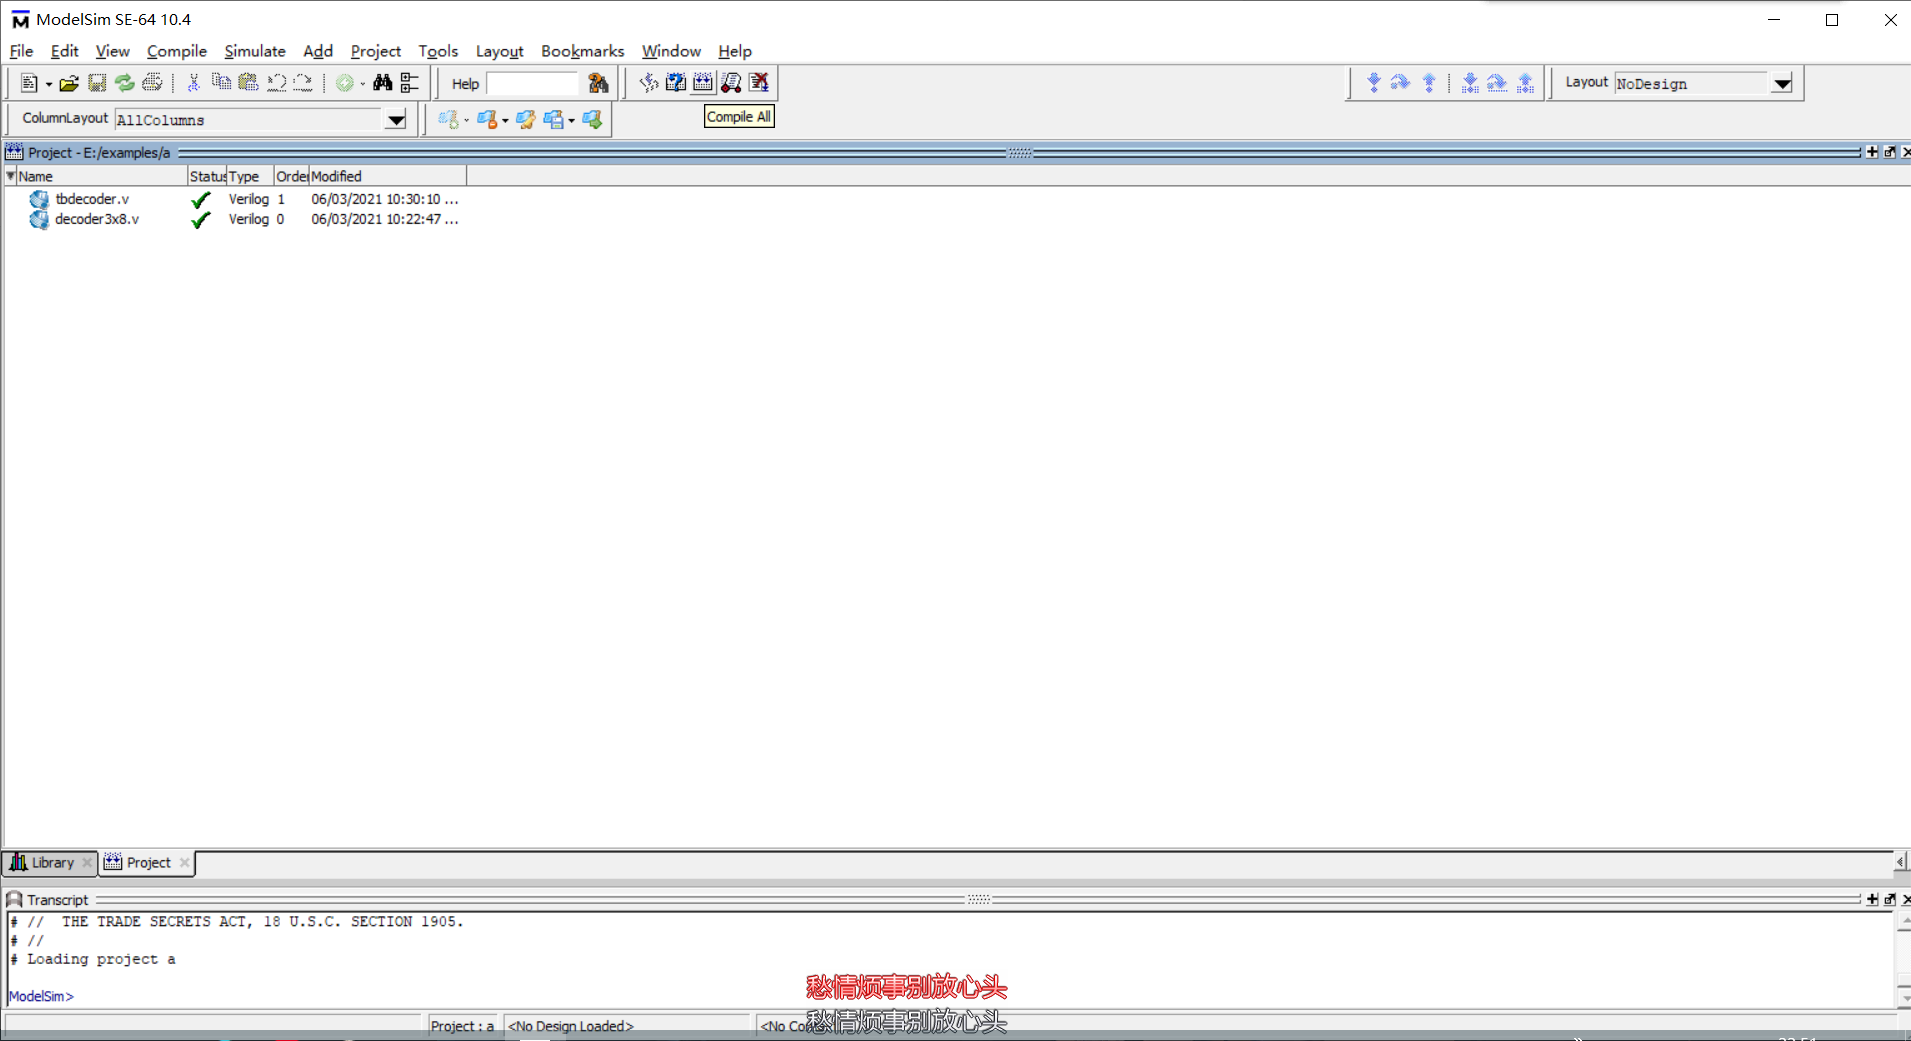Create a new file with the New icon

point(29,83)
